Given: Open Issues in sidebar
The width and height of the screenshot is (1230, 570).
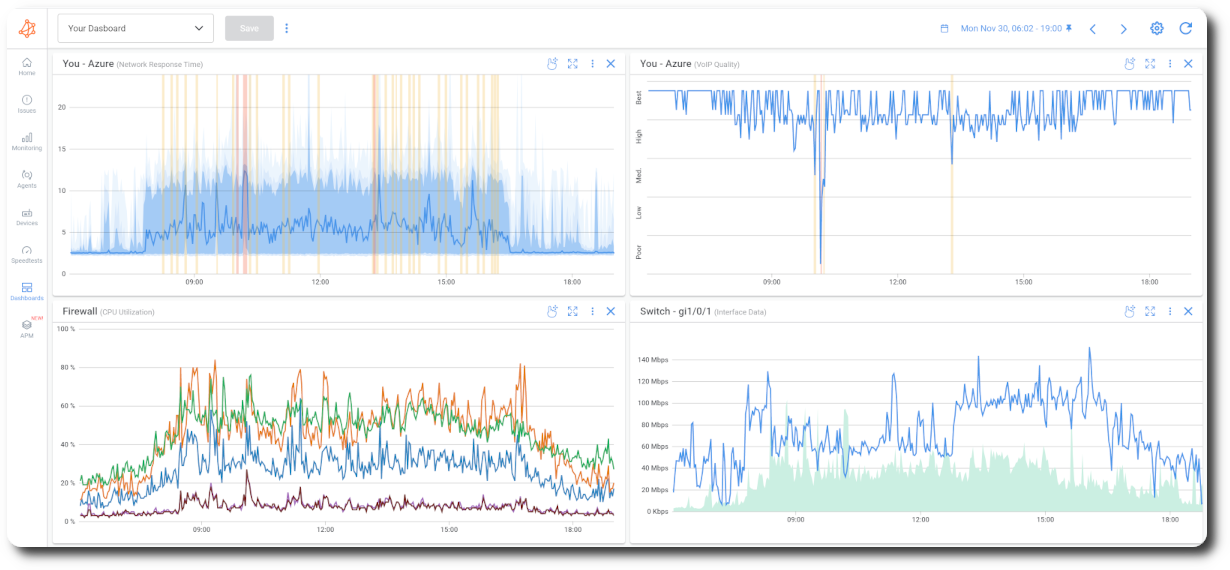Looking at the screenshot, I should click(27, 104).
